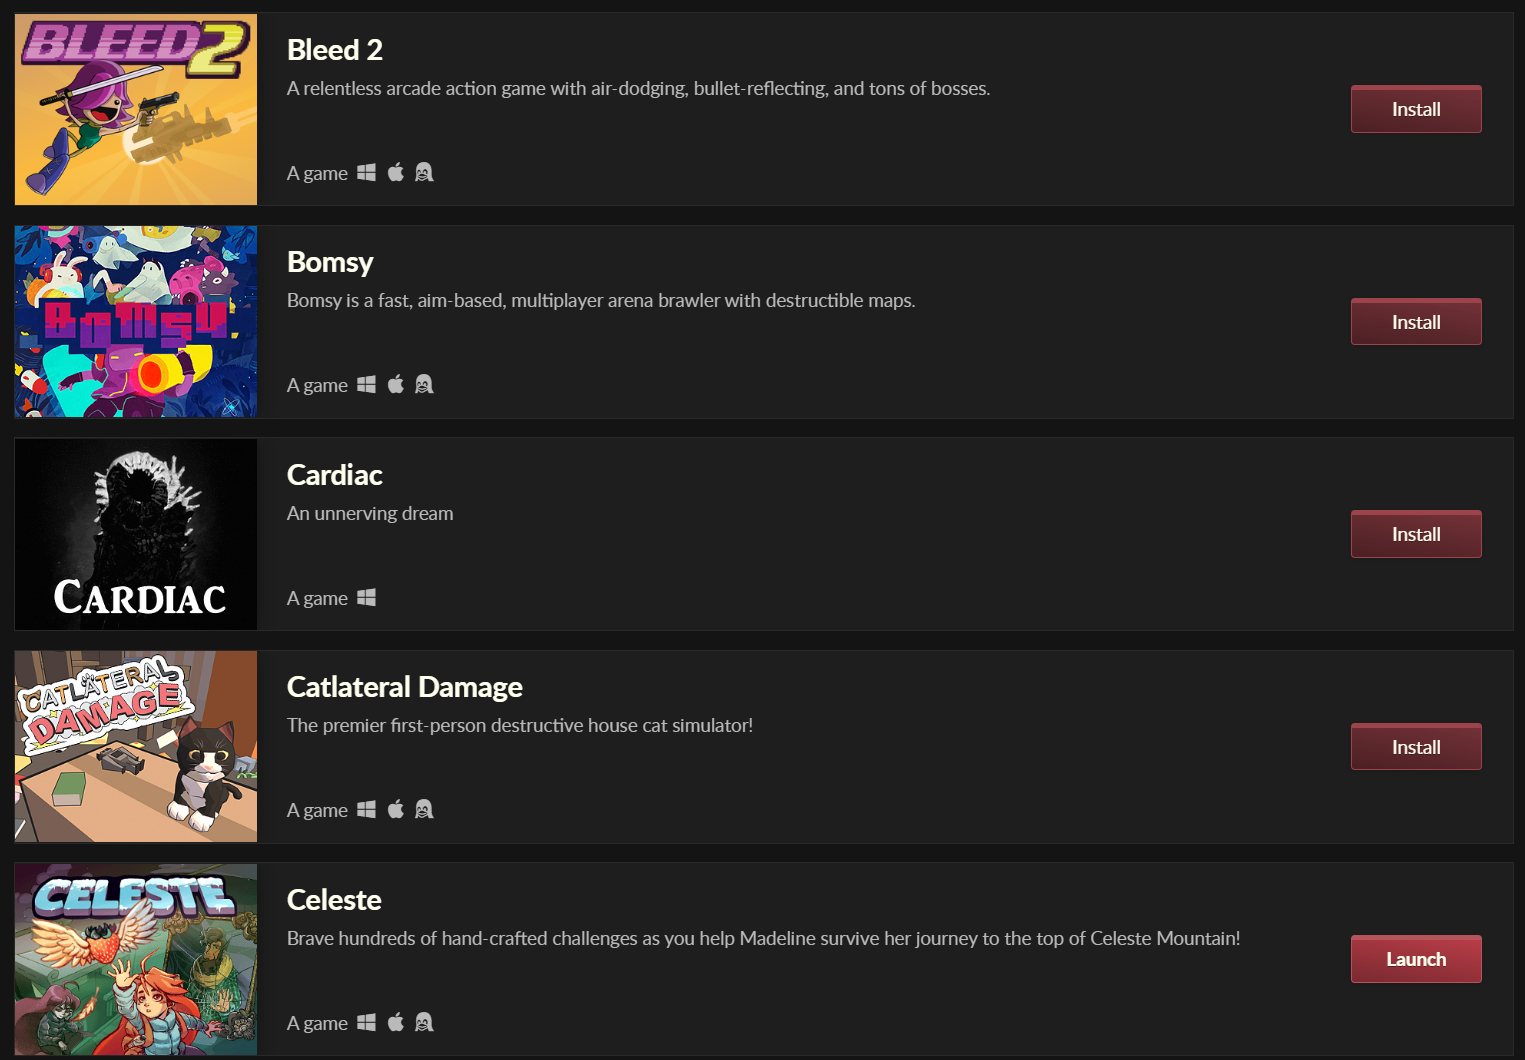Screen dimensions: 1525x1060
Task: Open the Celeste cover thumbnail
Action: pos(136,959)
